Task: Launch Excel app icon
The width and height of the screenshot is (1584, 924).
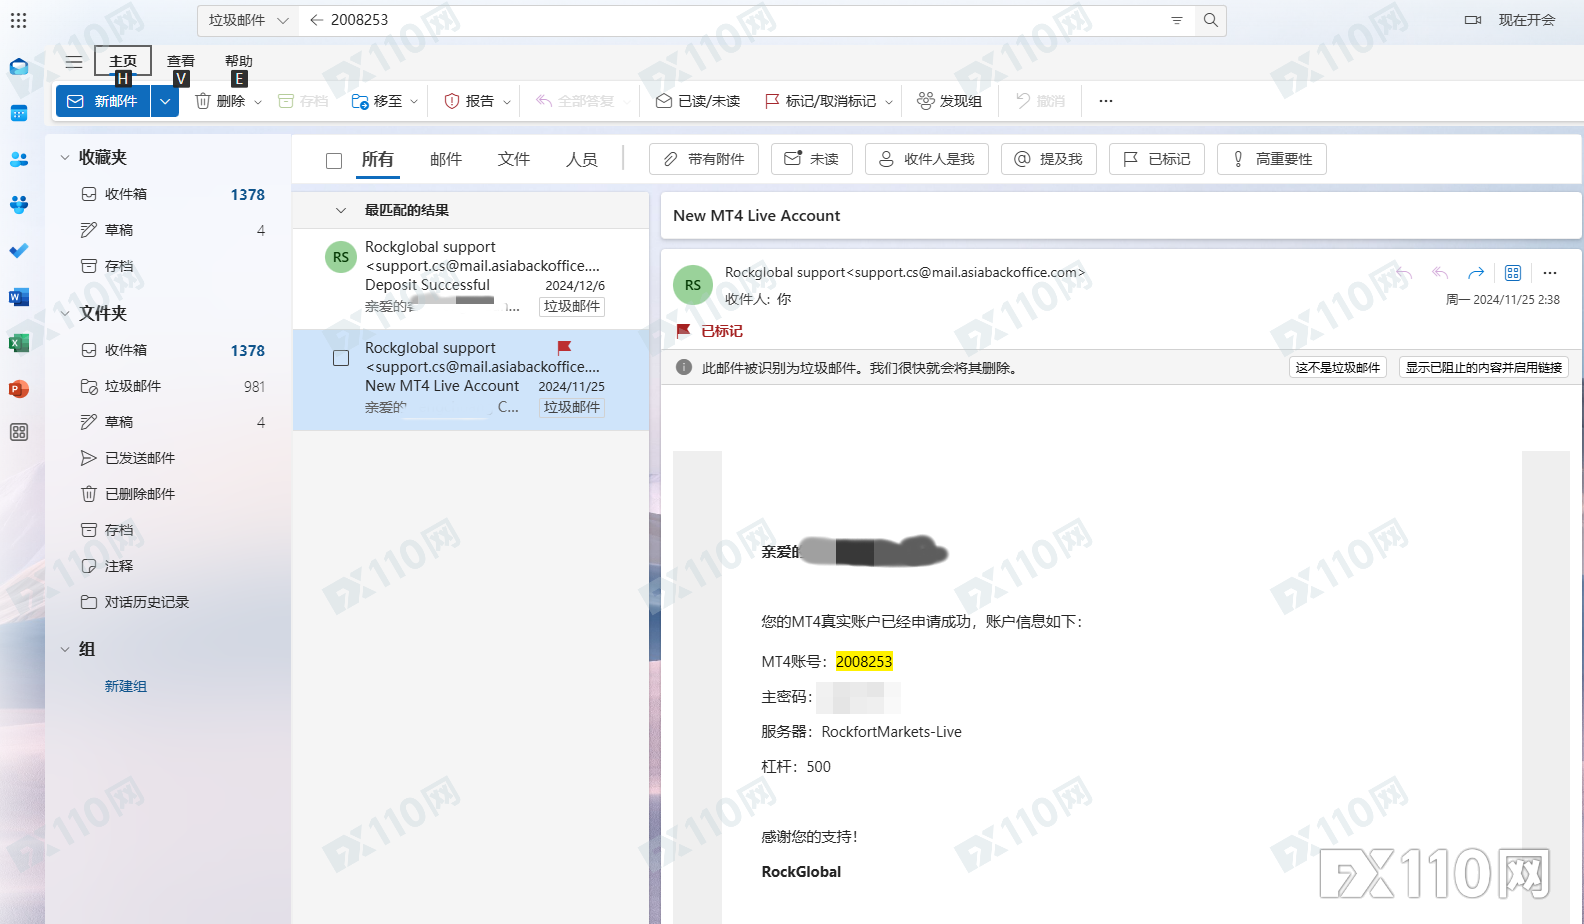Action: point(18,342)
